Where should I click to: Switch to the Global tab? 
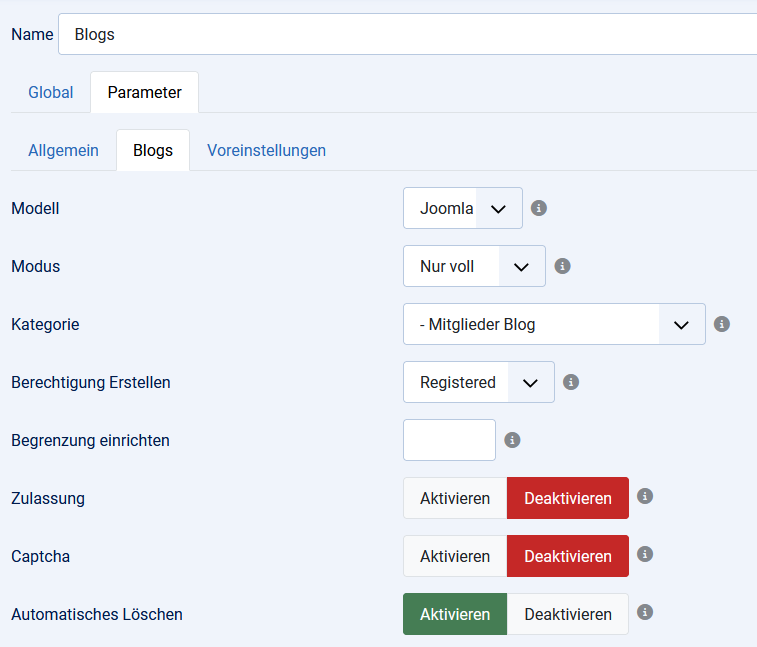coord(51,93)
